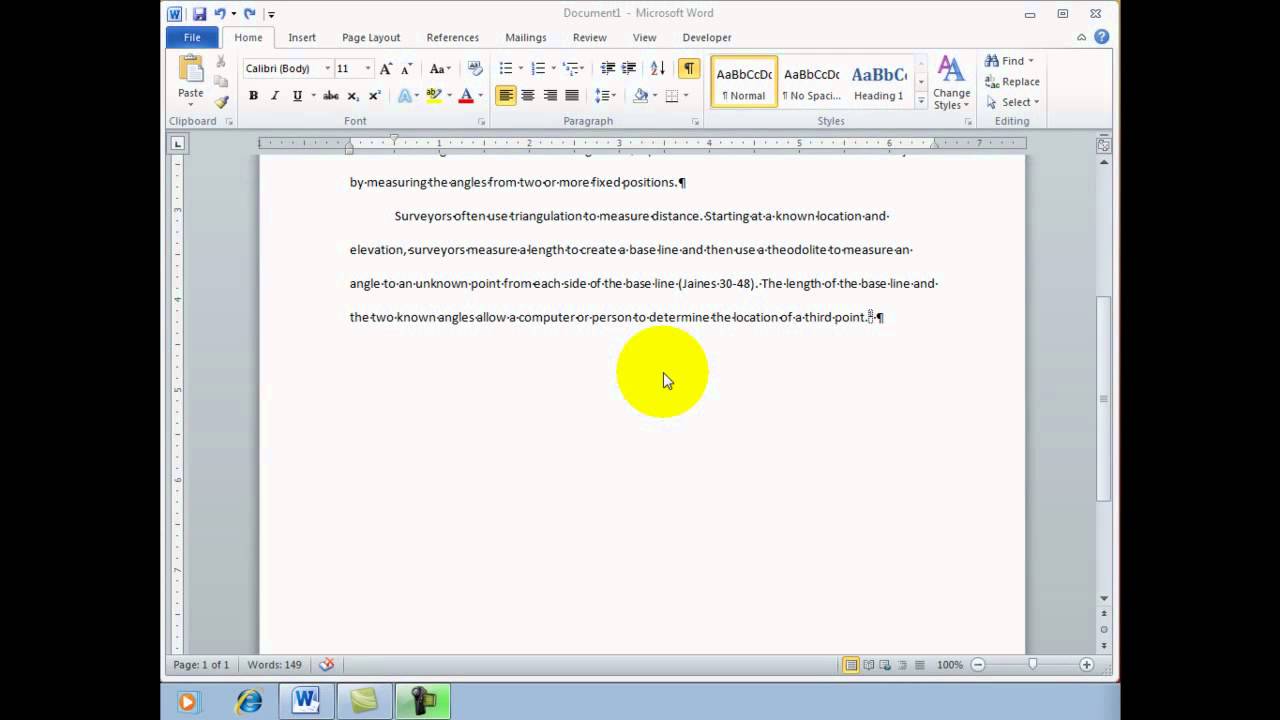Open Customize Quick Access Toolbar dropdown
Viewport: 1280px width, 720px height.
(x=271, y=14)
